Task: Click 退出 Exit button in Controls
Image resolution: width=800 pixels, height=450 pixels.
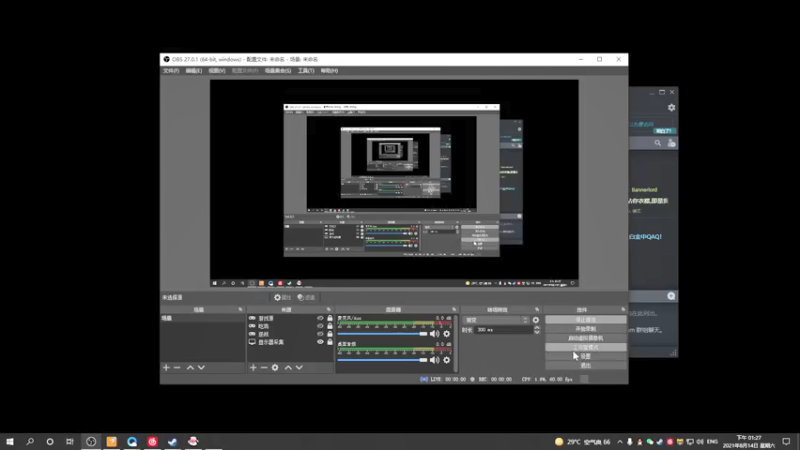Action: [586, 365]
